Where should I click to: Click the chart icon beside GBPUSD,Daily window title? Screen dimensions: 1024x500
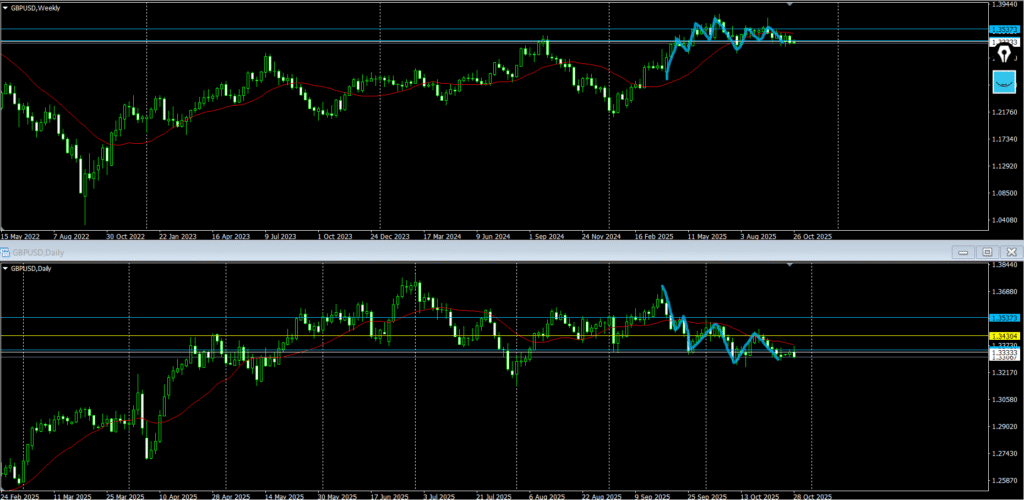5,252
